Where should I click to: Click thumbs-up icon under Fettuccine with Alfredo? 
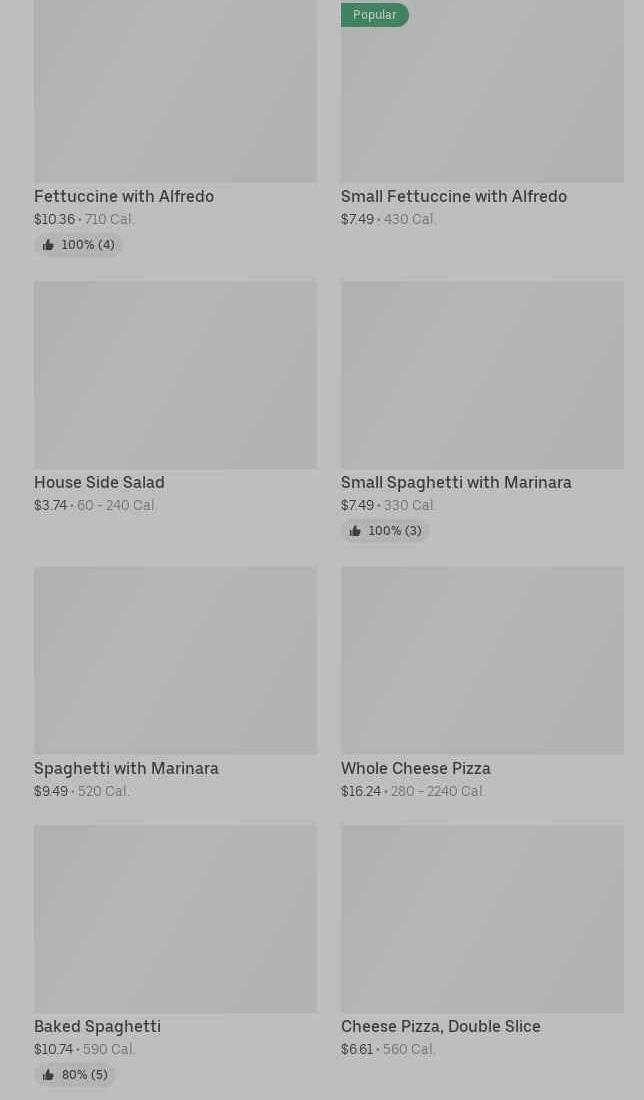pos(48,245)
